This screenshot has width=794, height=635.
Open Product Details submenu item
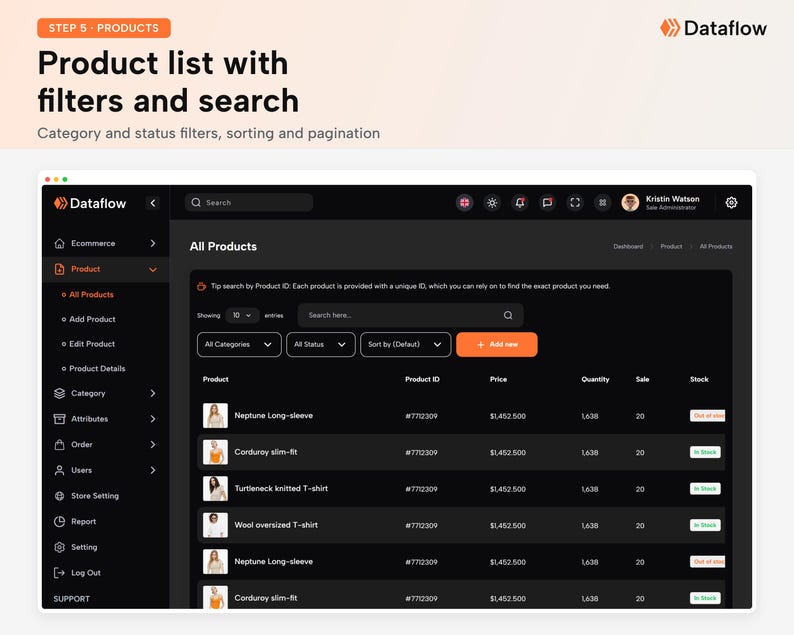coord(97,369)
